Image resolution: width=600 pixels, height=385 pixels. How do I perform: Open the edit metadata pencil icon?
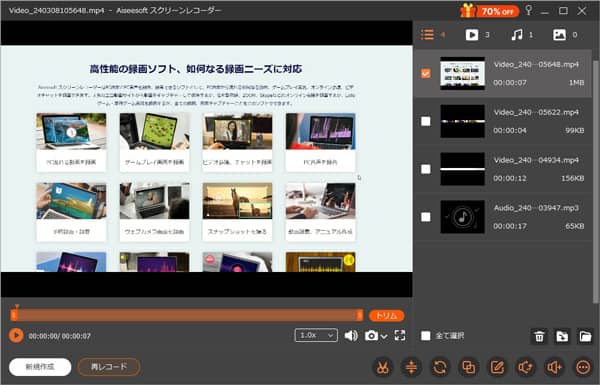pos(497,367)
